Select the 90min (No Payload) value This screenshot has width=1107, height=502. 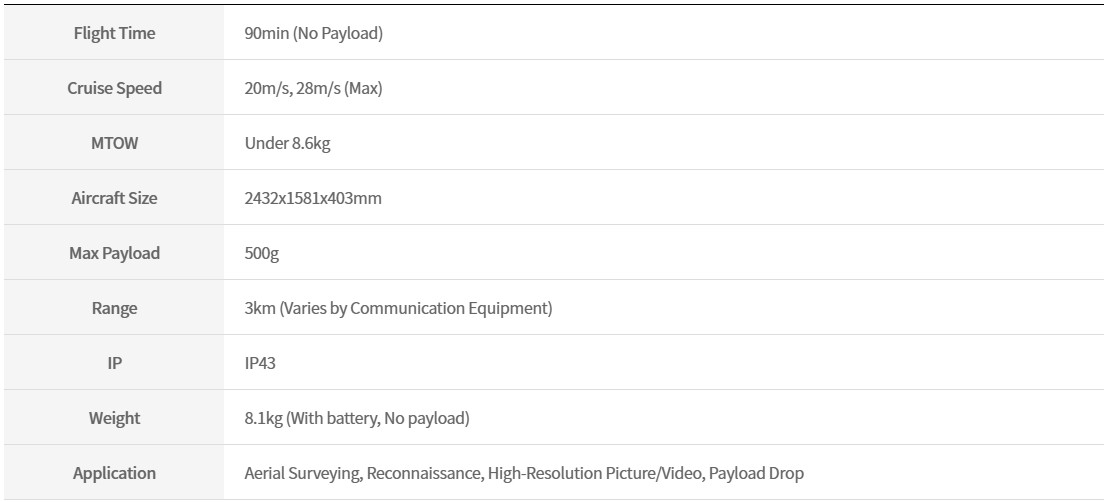(x=313, y=33)
